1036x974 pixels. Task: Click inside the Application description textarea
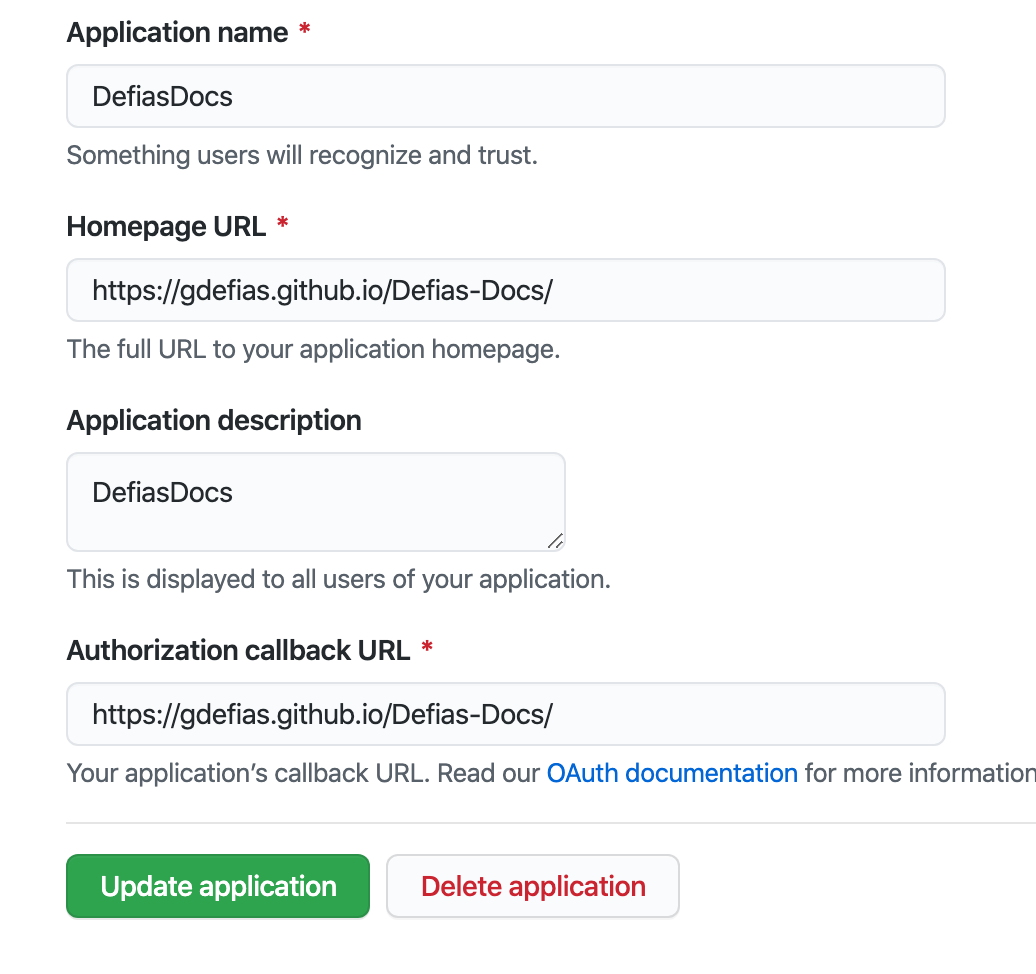(316, 500)
